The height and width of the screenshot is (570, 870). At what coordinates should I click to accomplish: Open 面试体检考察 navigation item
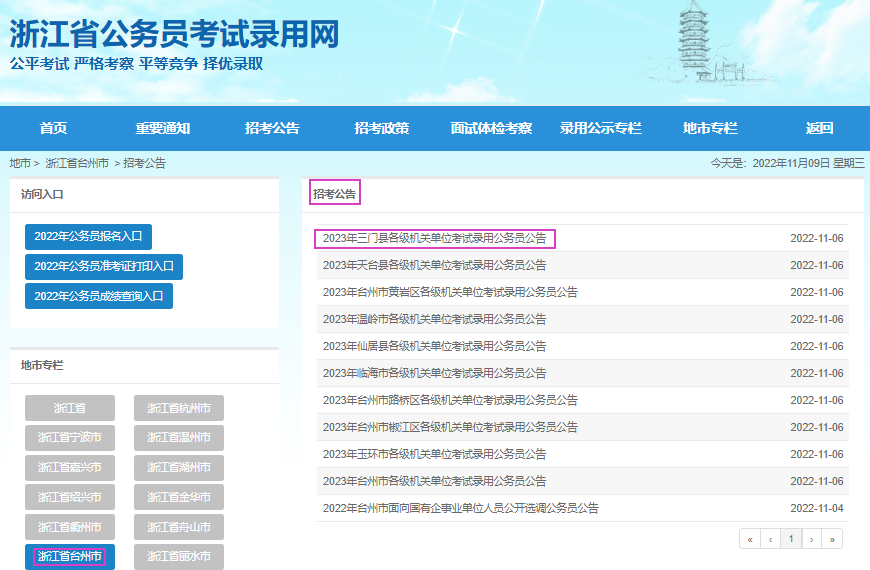point(491,128)
